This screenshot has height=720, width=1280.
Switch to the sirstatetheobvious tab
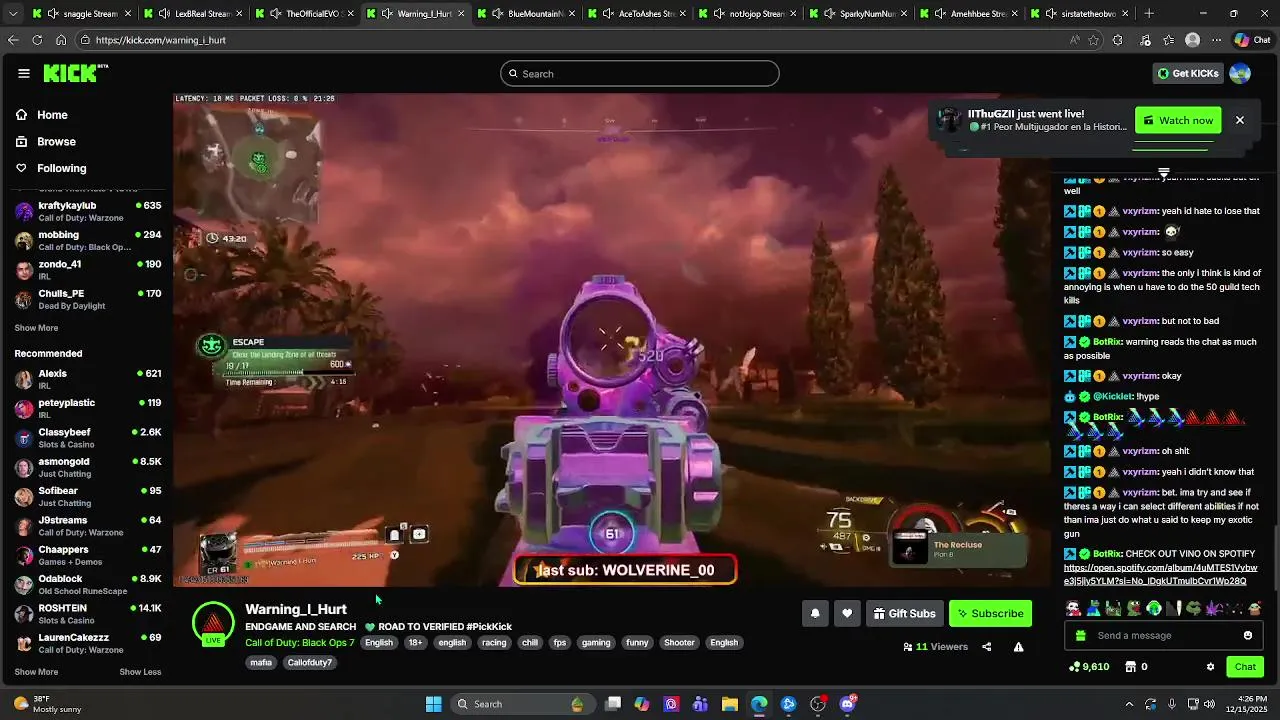coord(1078,14)
